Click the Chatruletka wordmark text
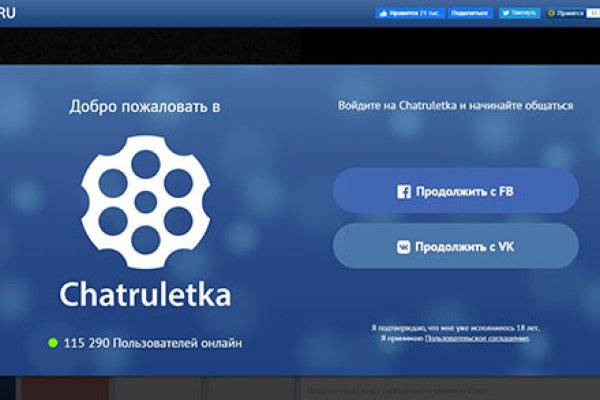Viewport: 600px width, 400px height. point(145,295)
